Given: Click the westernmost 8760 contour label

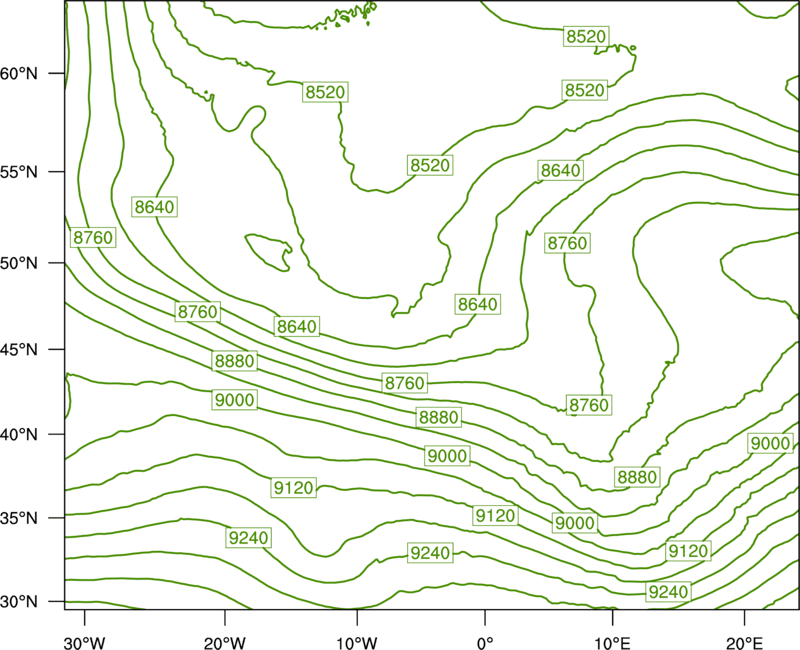Looking at the screenshot, I should (93, 237).
